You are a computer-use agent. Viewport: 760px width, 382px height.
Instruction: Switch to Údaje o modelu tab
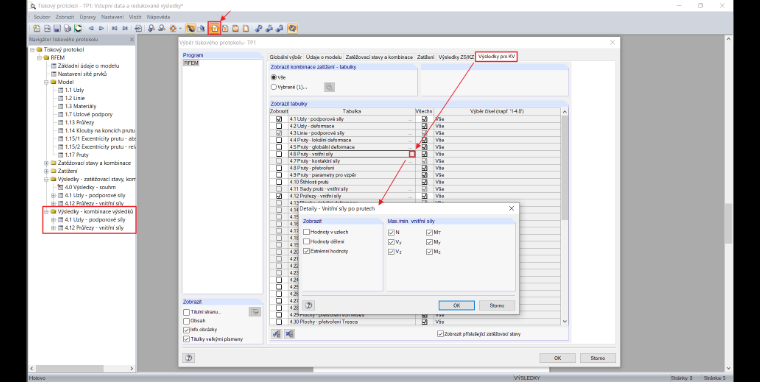(x=324, y=57)
